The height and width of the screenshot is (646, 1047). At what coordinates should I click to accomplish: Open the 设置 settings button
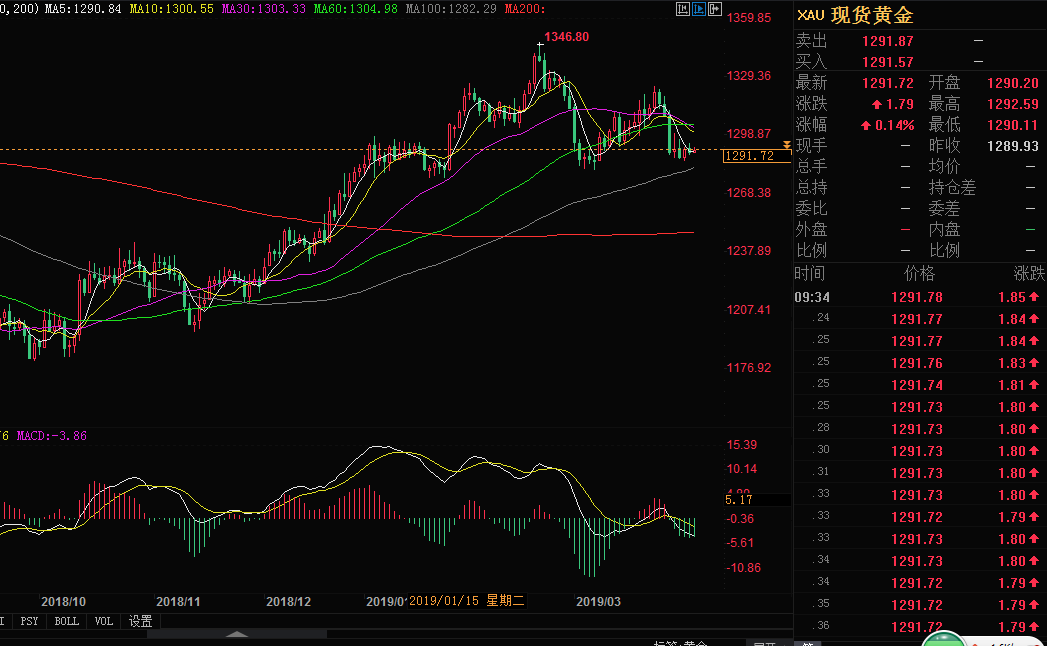click(x=140, y=621)
